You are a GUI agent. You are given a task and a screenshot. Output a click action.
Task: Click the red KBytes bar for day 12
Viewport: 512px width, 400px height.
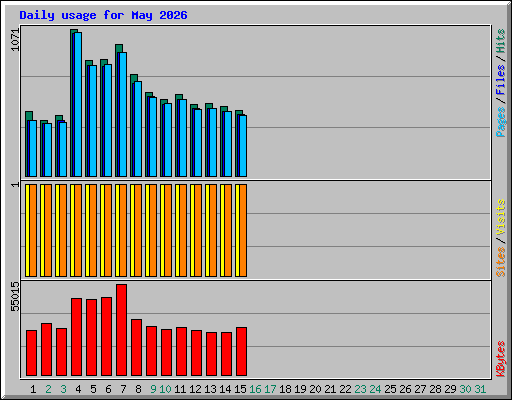[x=196, y=353]
